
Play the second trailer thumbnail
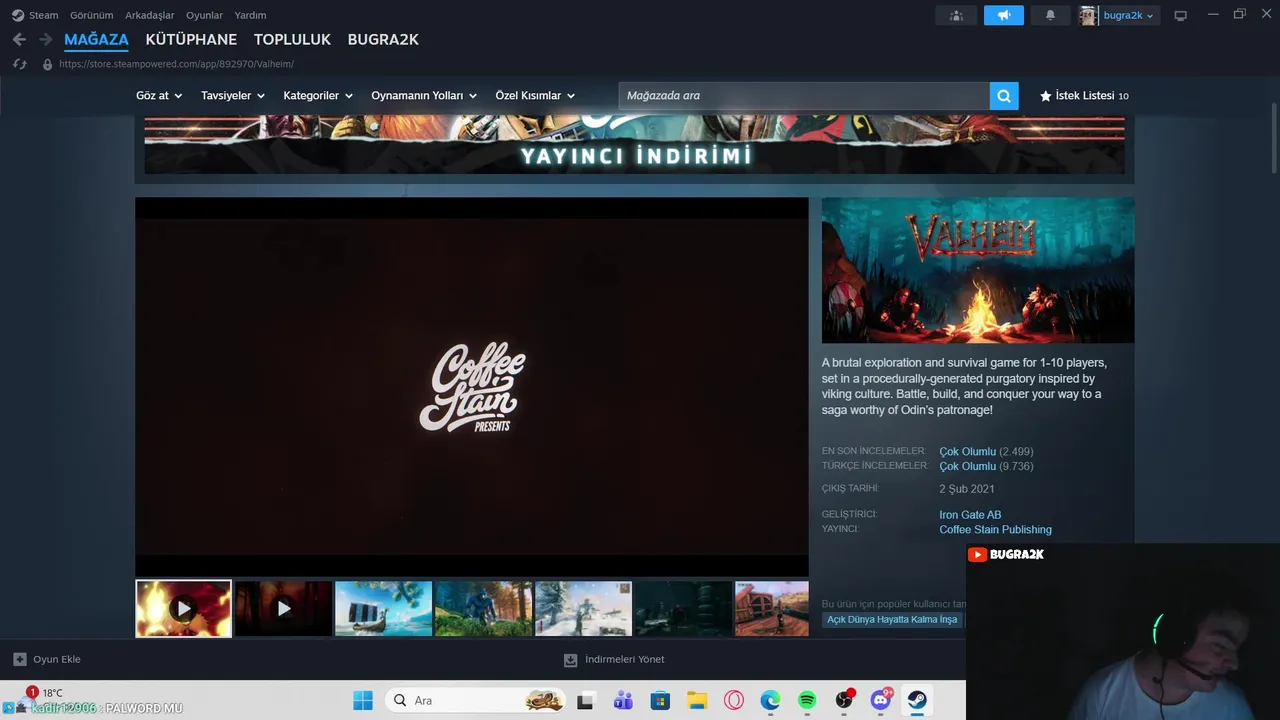pyautogui.click(x=284, y=608)
